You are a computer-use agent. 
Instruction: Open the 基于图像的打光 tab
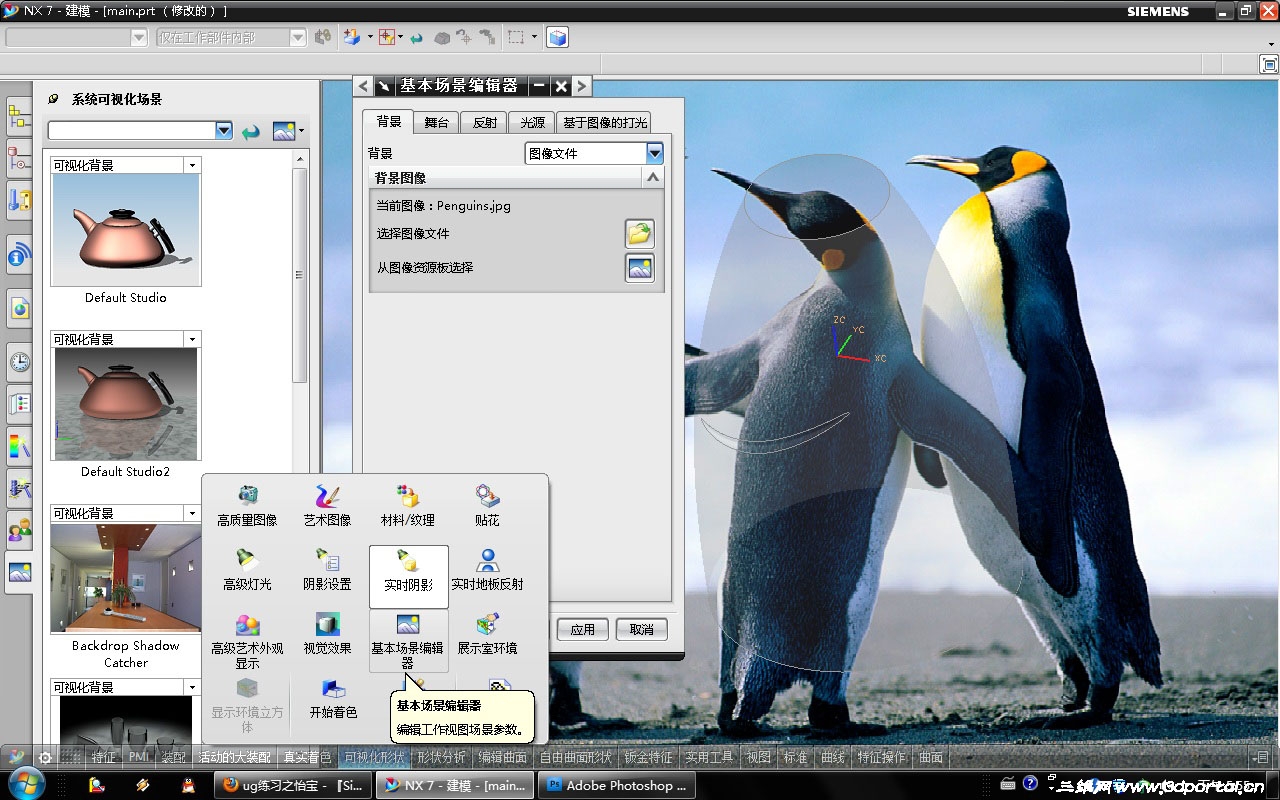[x=605, y=123]
